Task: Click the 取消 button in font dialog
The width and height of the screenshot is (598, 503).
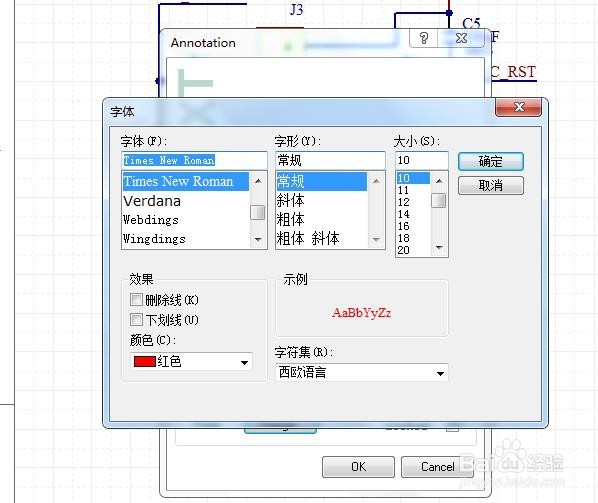Action: click(490, 186)
